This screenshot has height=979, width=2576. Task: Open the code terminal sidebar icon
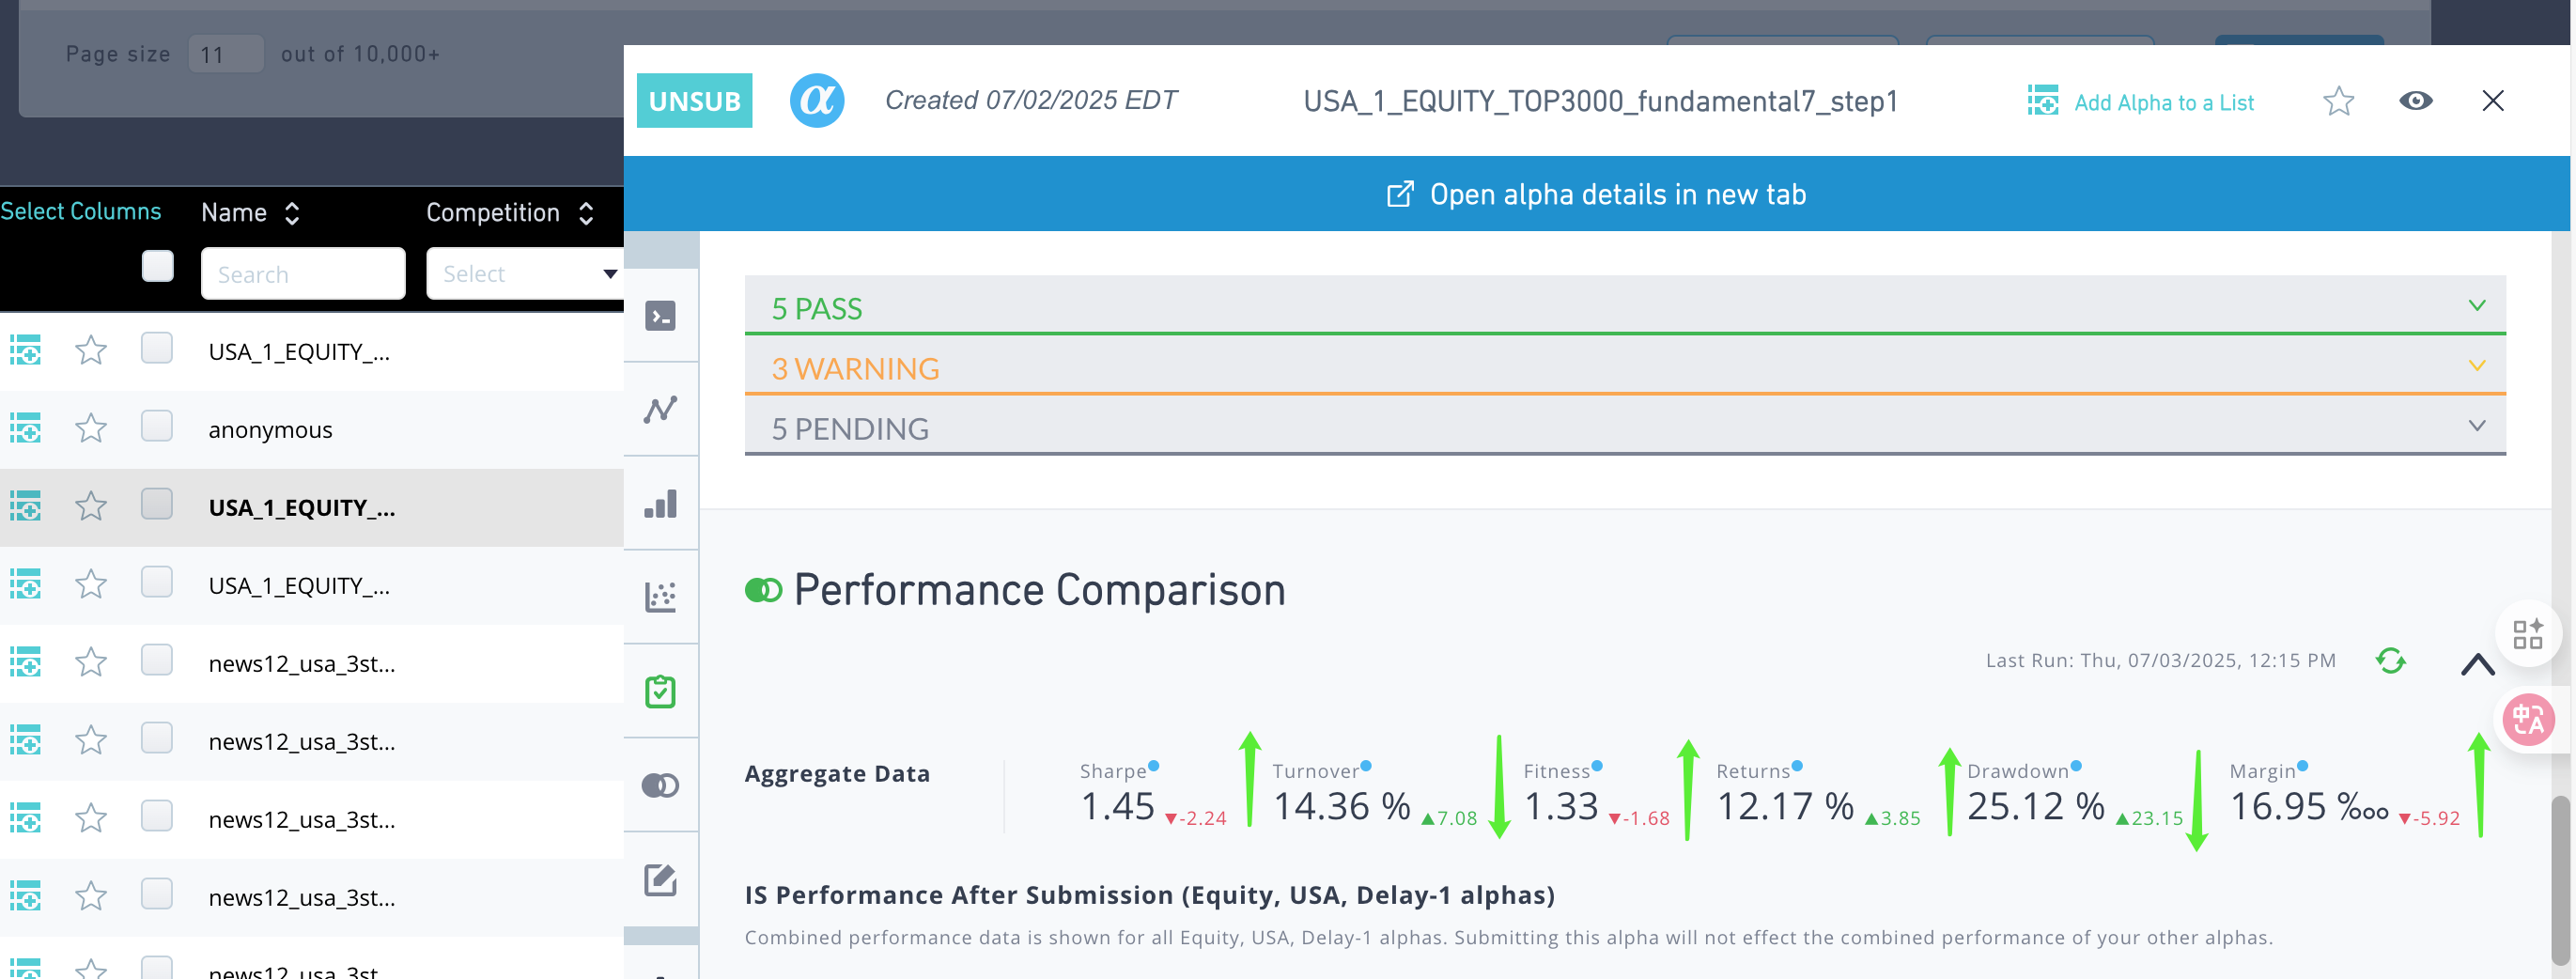click(660, 316)
